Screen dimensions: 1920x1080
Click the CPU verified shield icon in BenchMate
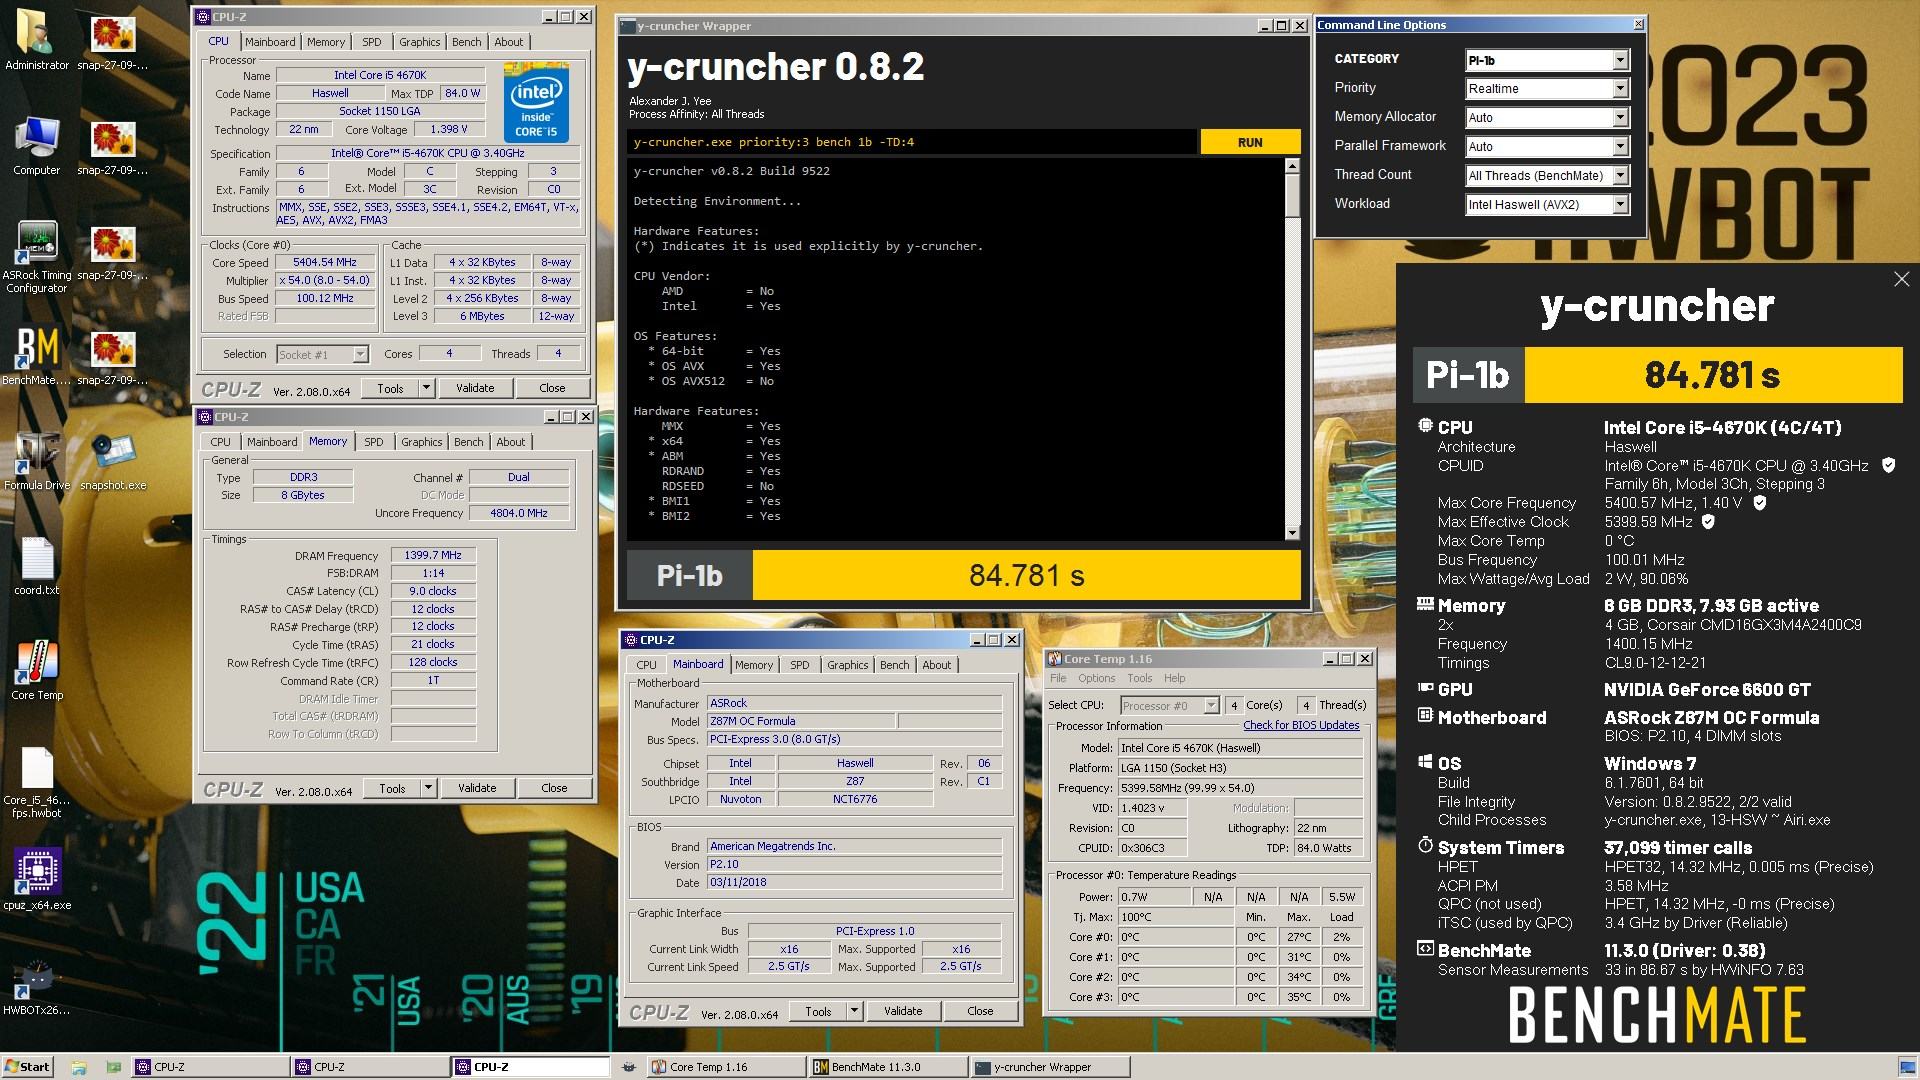(1888, 465)
